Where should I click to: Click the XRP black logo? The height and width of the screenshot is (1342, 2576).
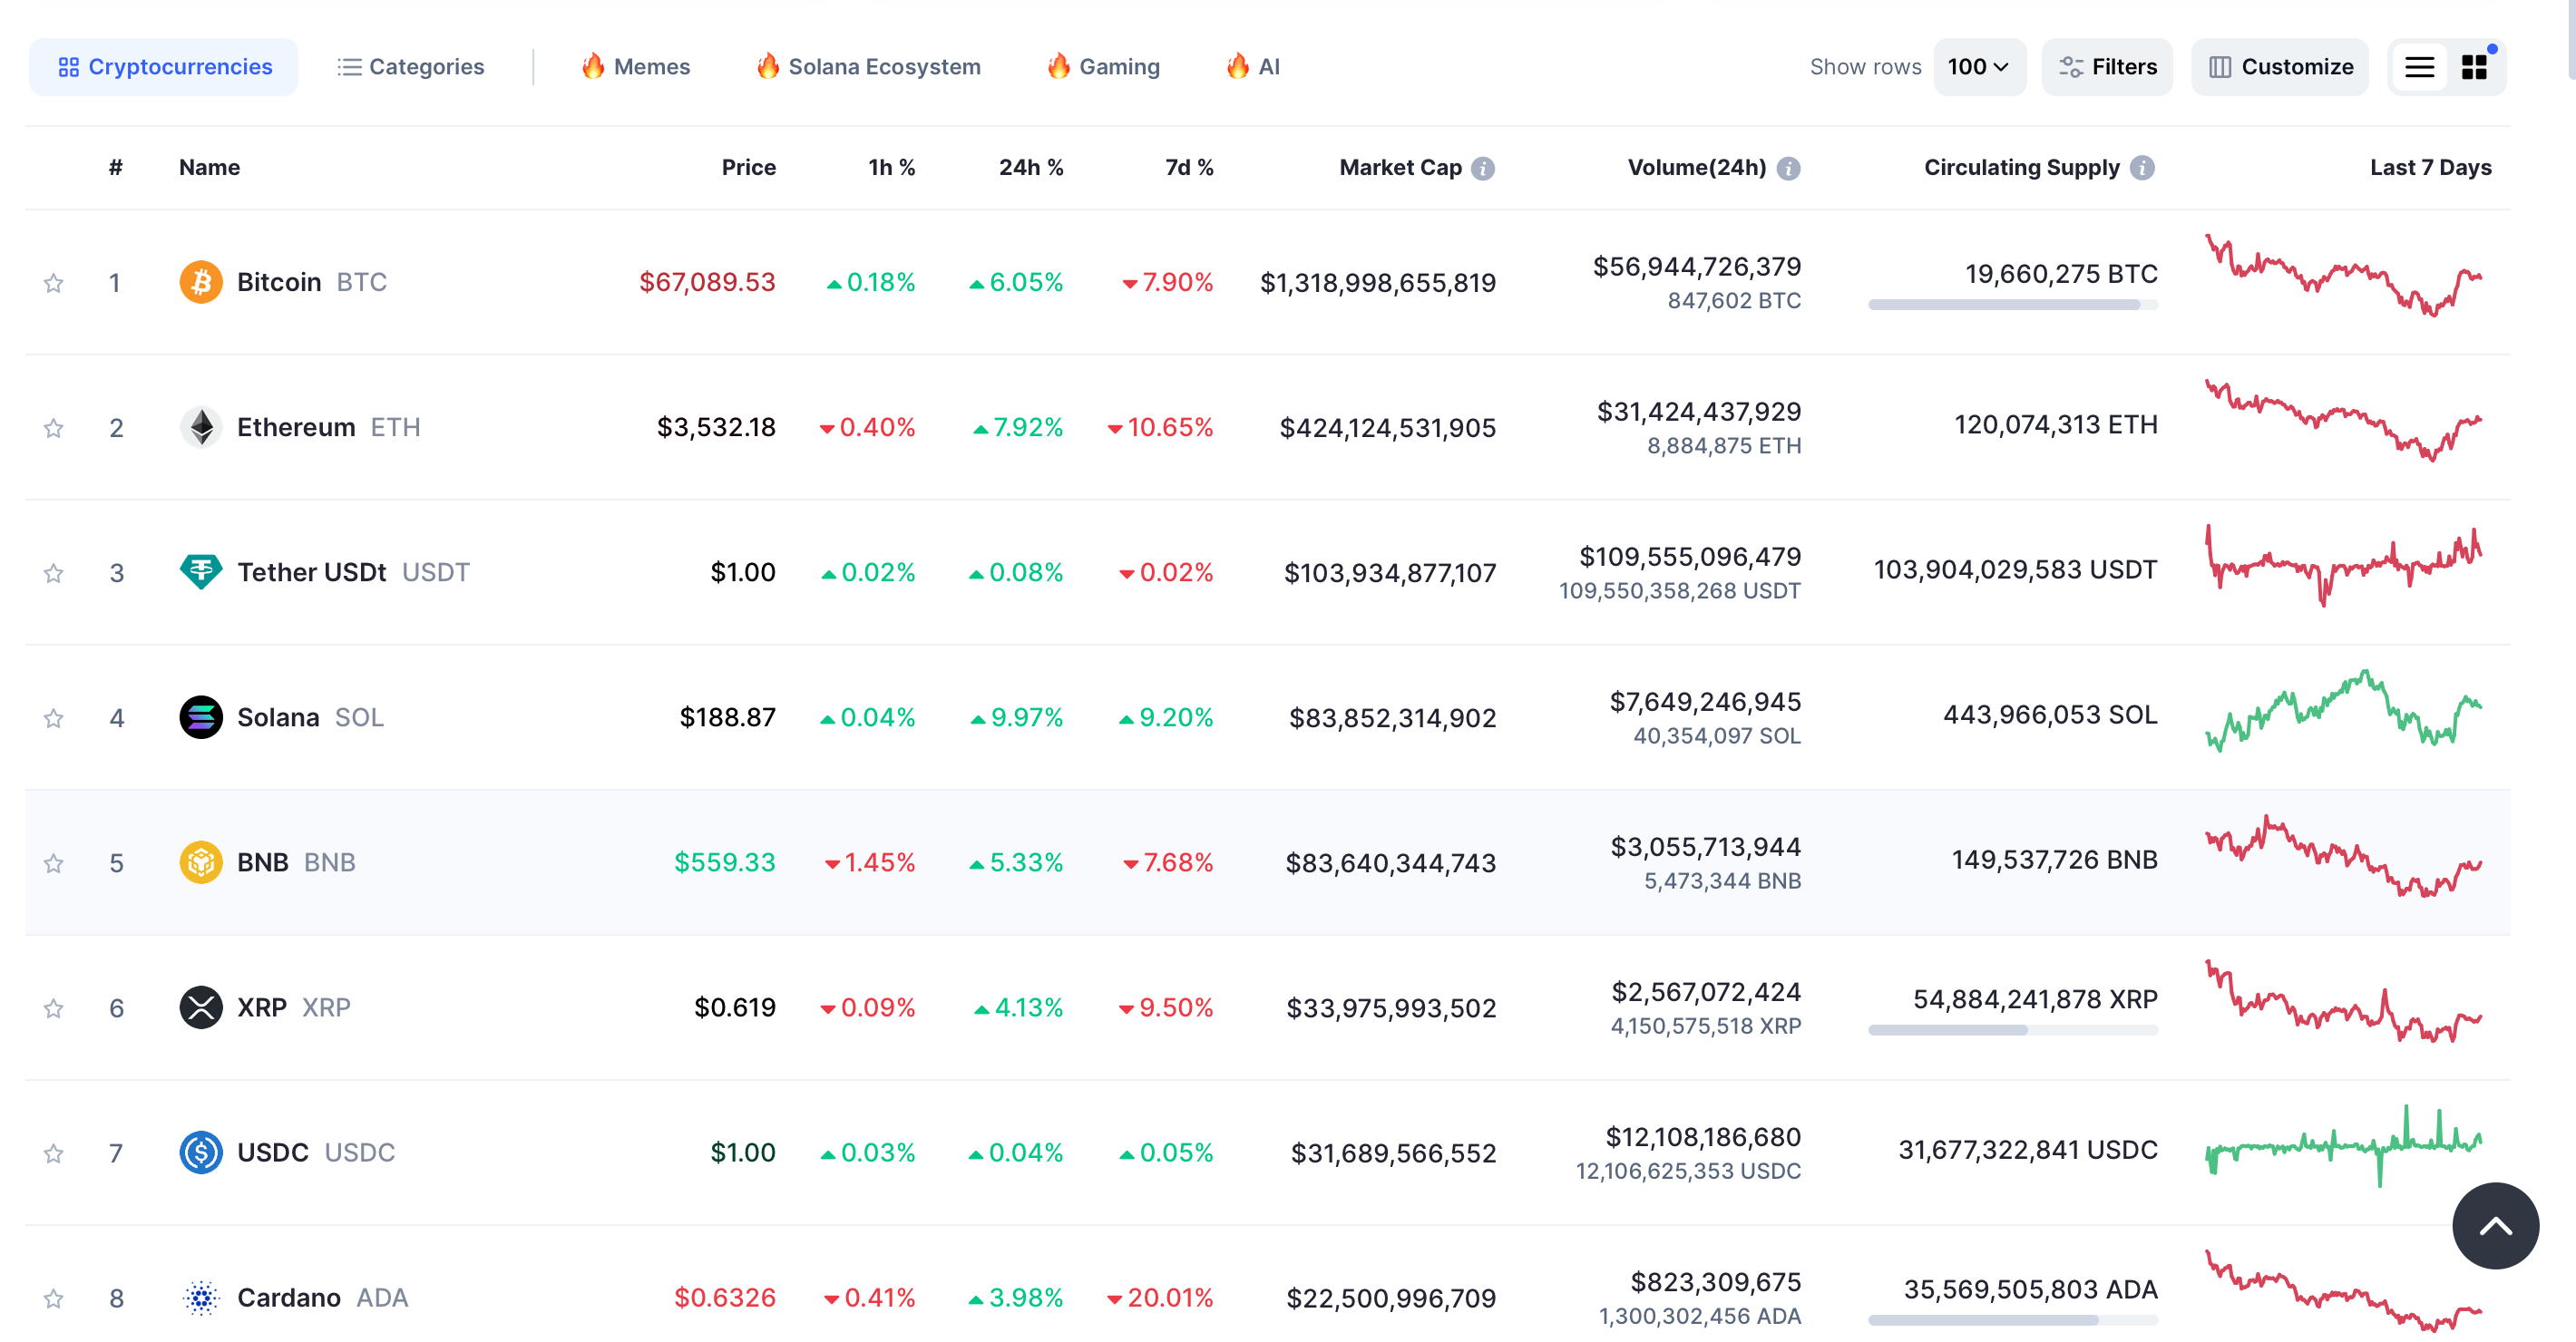[x=201, y=1007]
